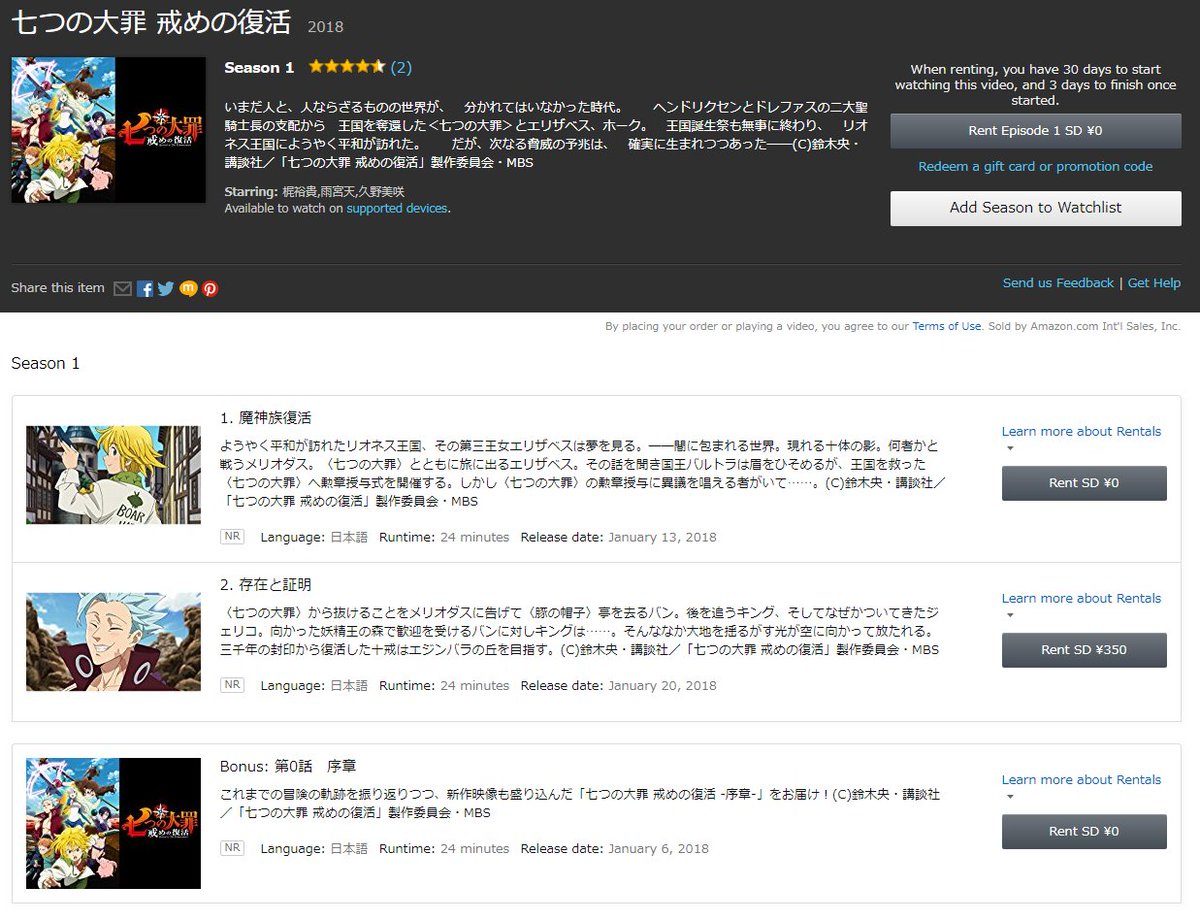Share this item via email icon
This screenshot has width=1200, height=920.
coord(122,289)
